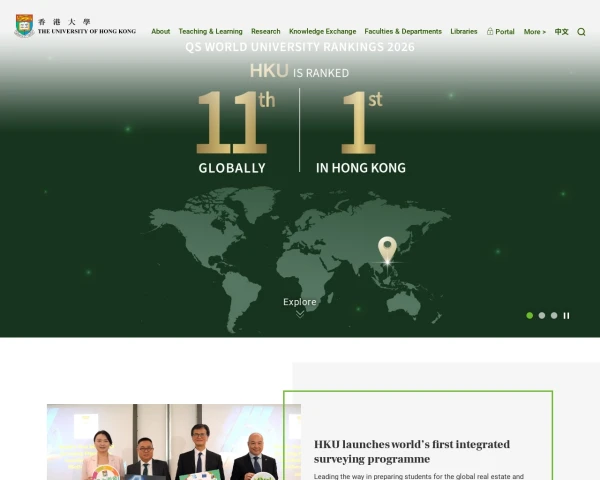The height and width of the screenshot is (480, 600).
Task: Click the Portal lock icon
Action: (x=489, y=31)
